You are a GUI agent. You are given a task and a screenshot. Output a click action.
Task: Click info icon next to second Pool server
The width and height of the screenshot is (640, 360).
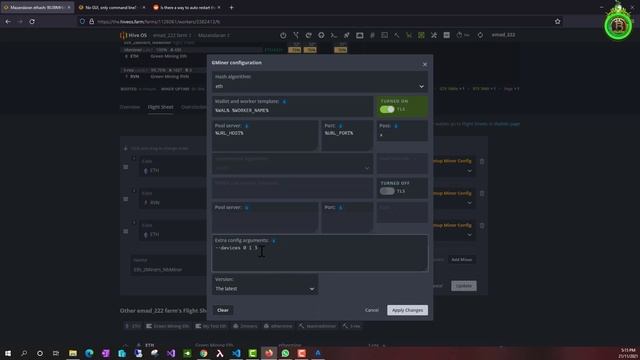point(247,207)
